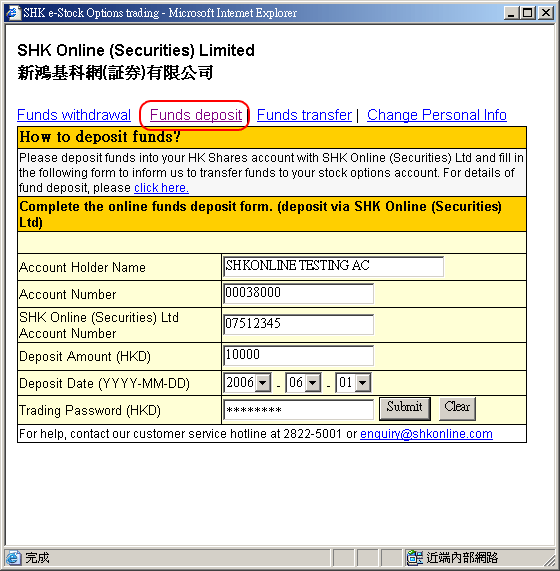Click the Deposit Amount (HKD) field
Screen dimensions: 560x571
(x=298, y=355)
